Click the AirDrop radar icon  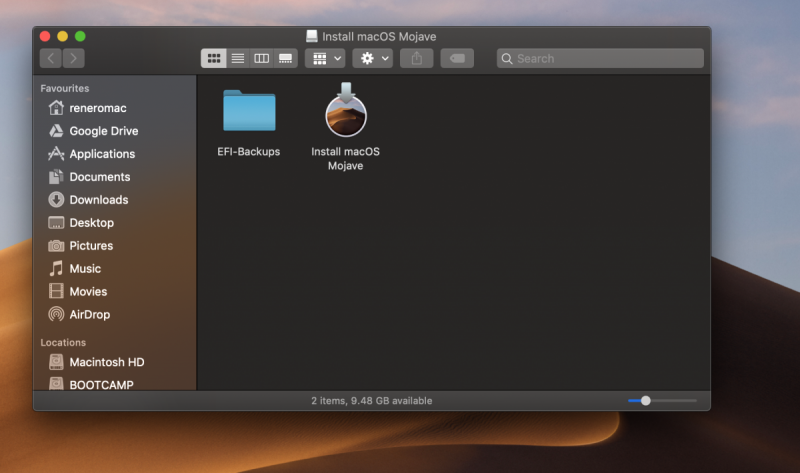56,314
